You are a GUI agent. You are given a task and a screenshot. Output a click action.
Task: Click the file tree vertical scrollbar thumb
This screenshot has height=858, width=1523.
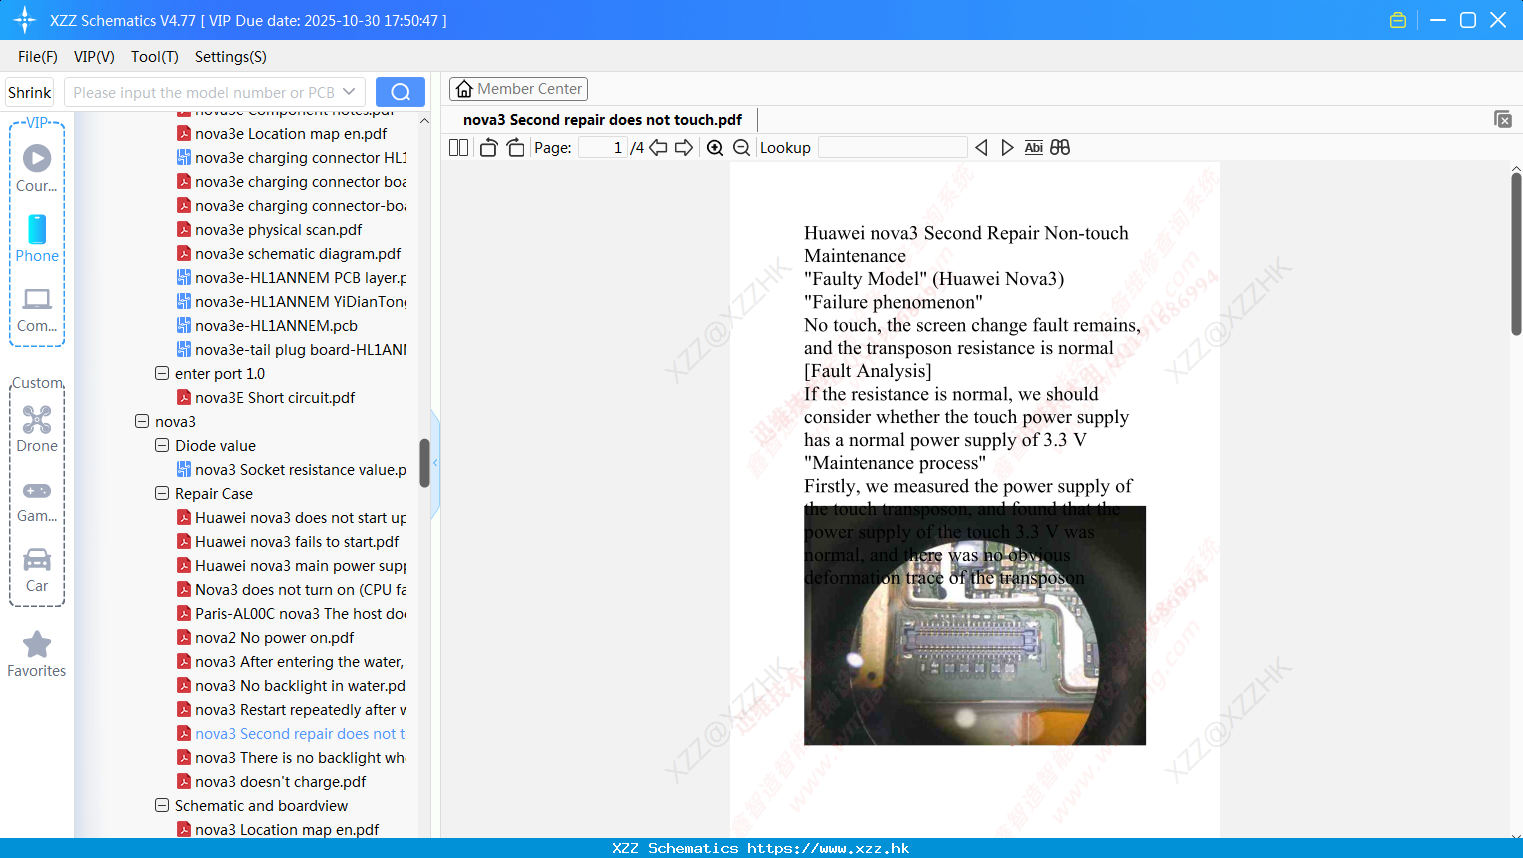[424, 463]
